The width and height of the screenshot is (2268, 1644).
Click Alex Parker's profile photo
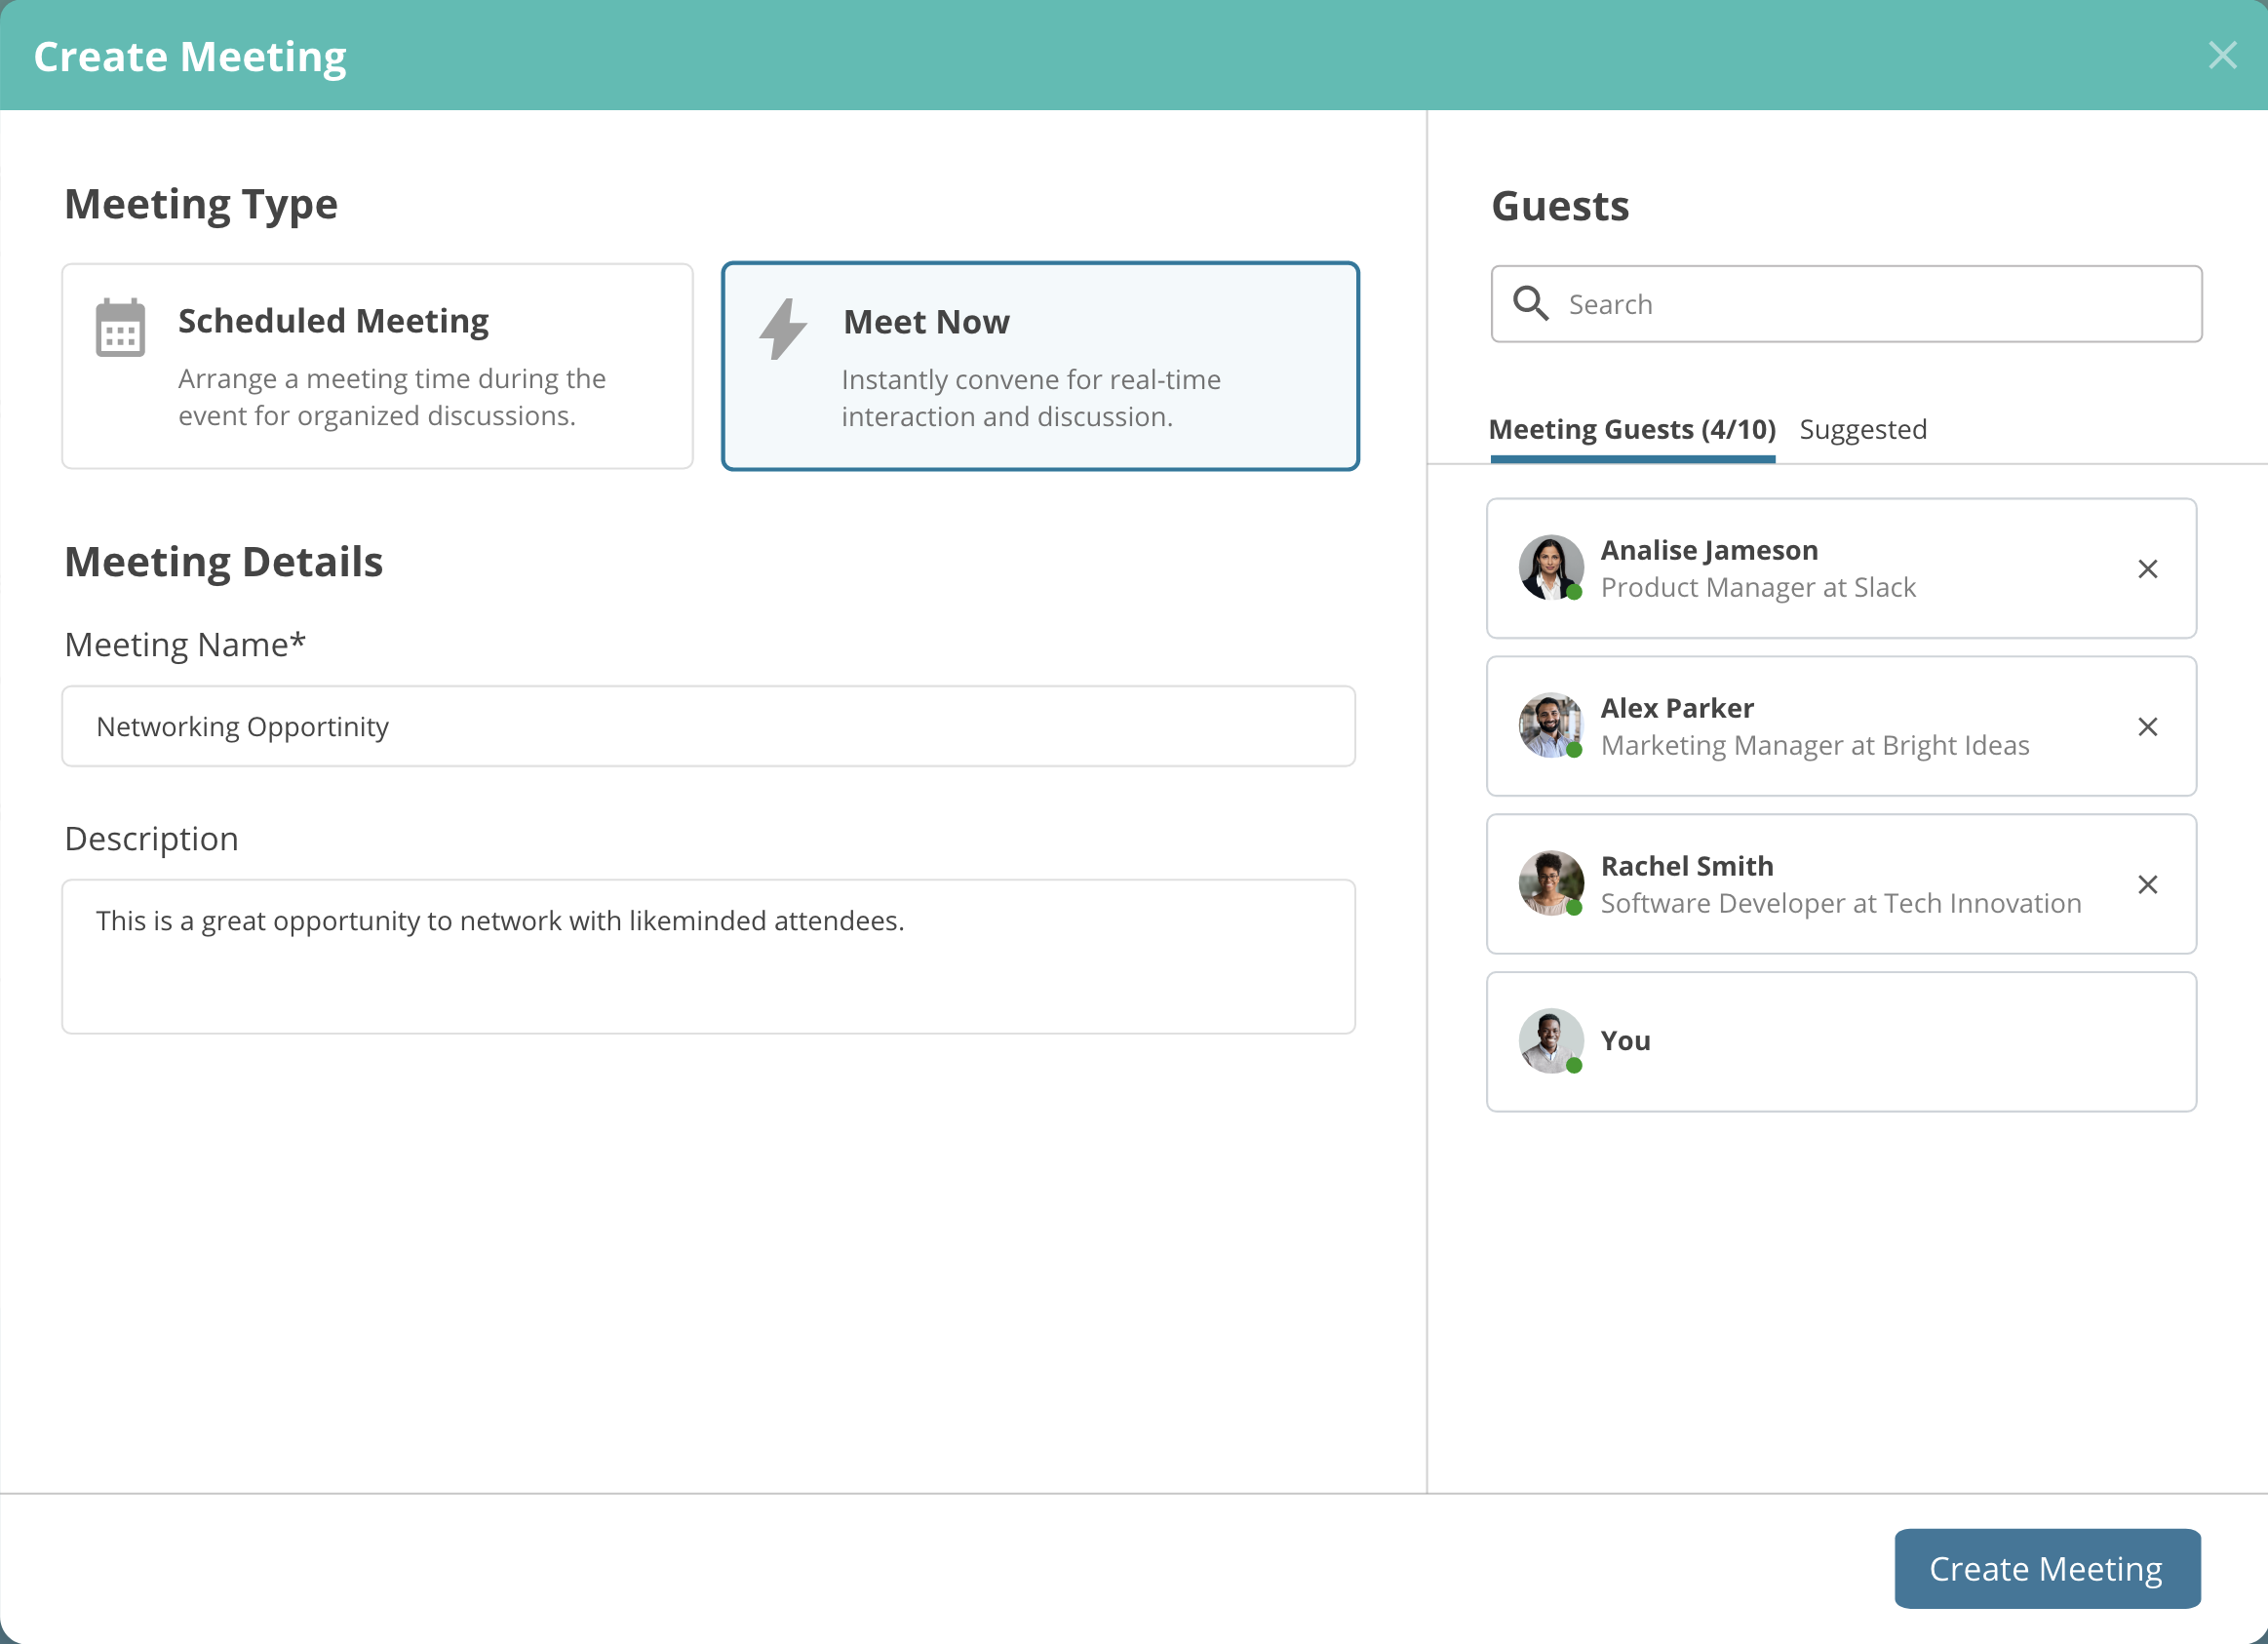(x=1551, y=725)
